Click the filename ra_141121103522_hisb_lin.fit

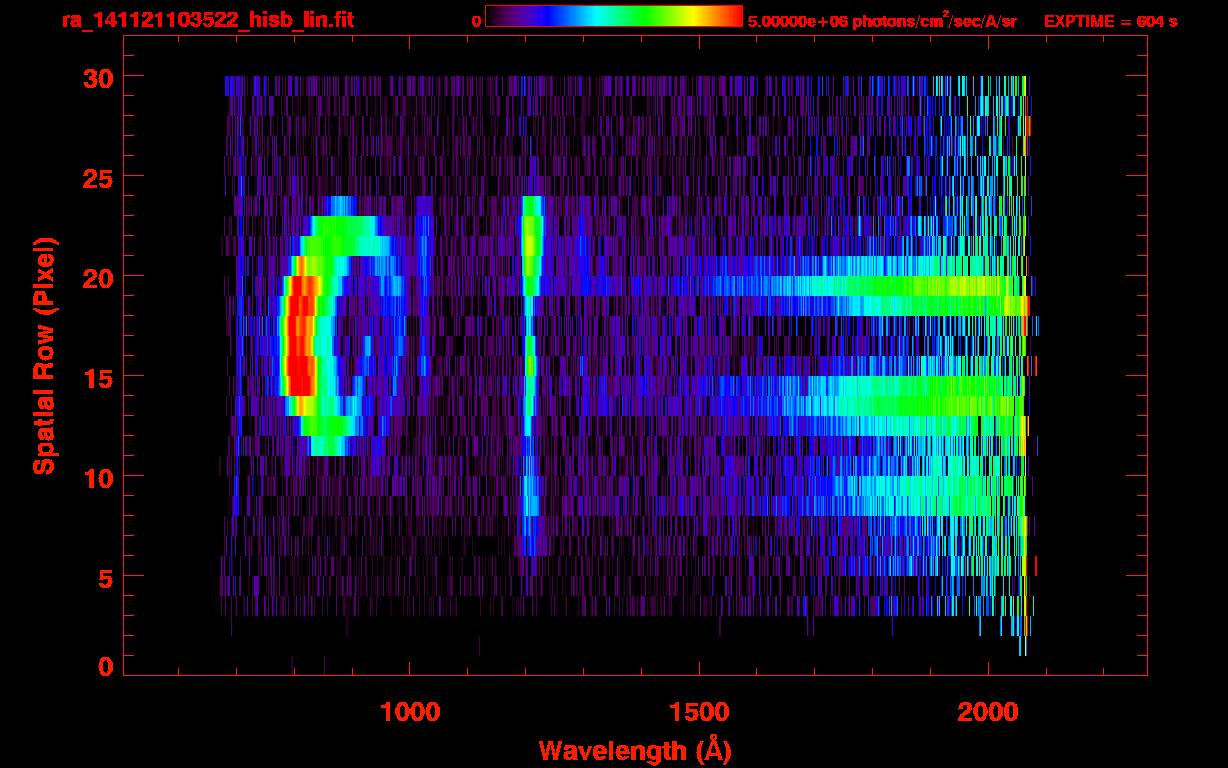[207, 19]
